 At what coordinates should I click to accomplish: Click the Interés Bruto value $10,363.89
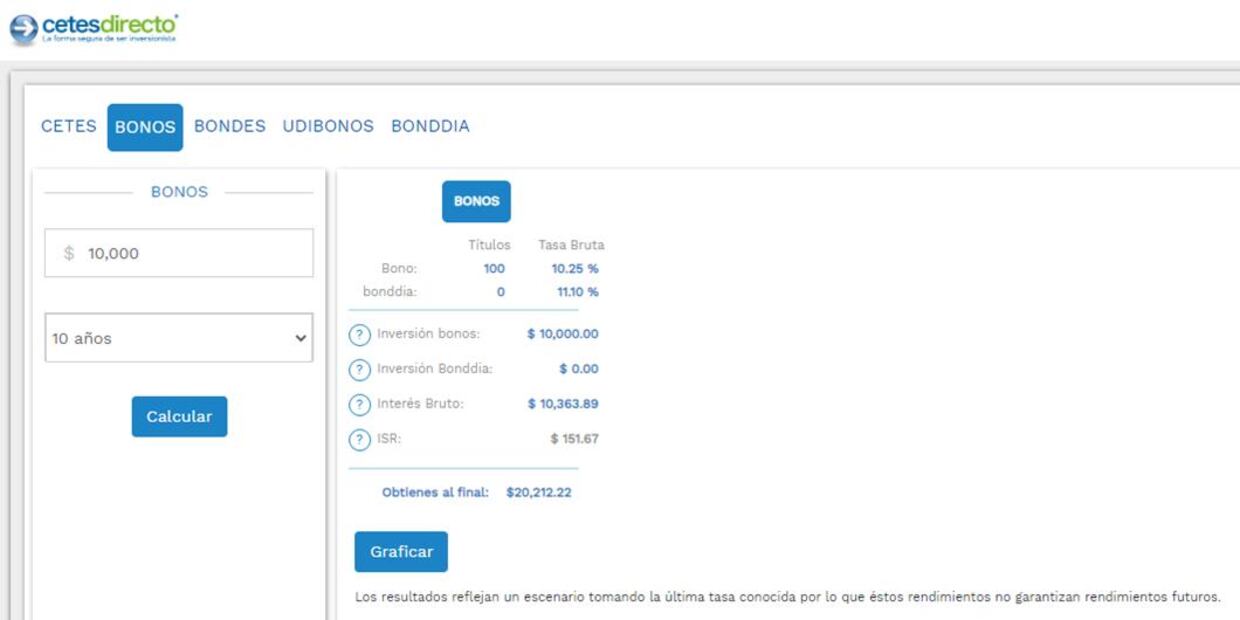click(x=562, y=404)
